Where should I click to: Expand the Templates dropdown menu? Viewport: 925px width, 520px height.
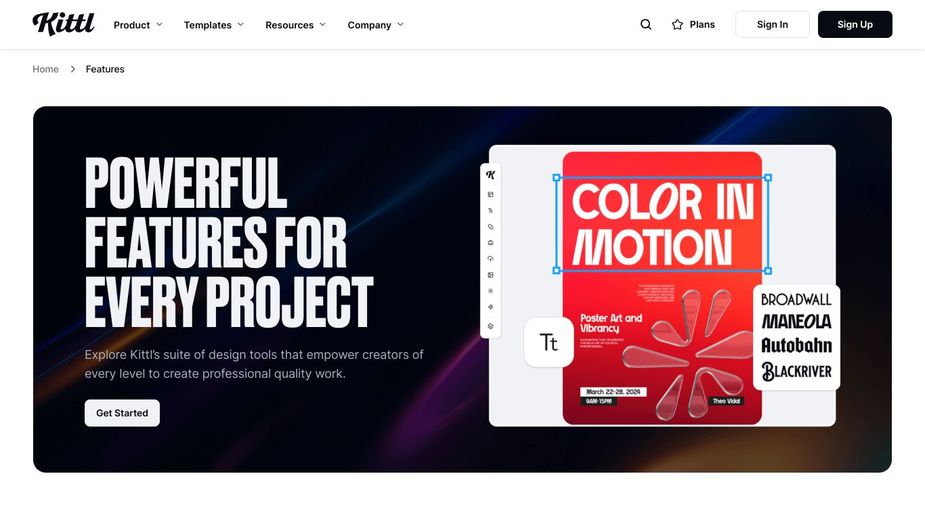213,25
